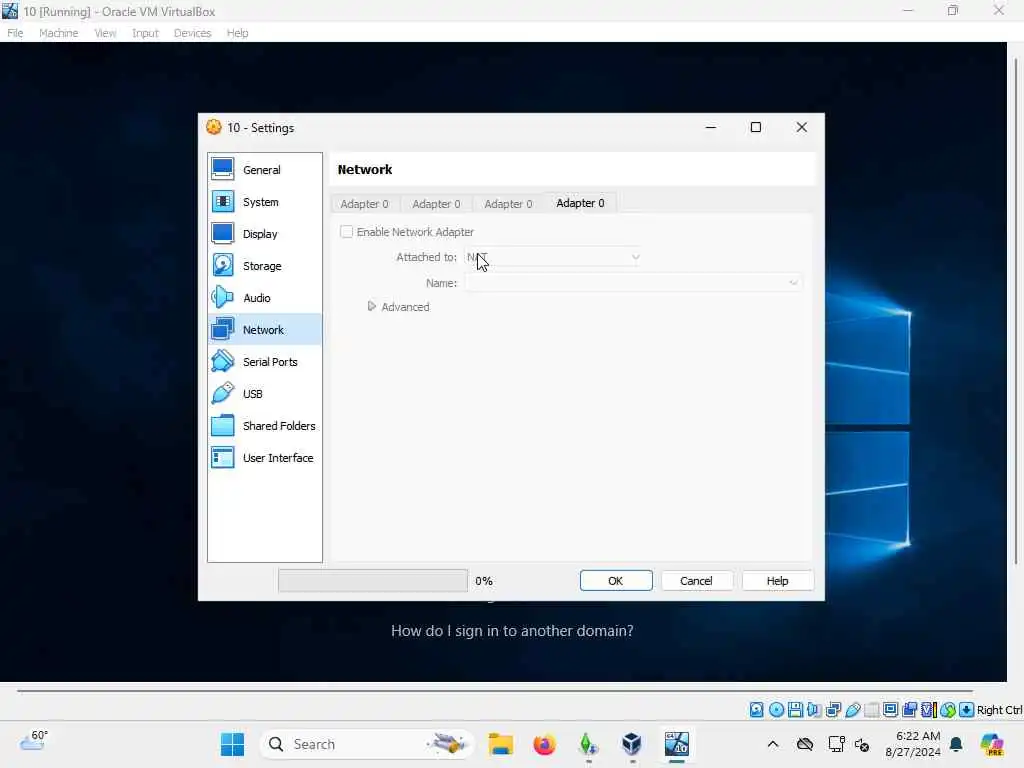This screenshot has height=768, width=1024.
Task: Click muted volume tray icon
Action: (x=862, y=744)
